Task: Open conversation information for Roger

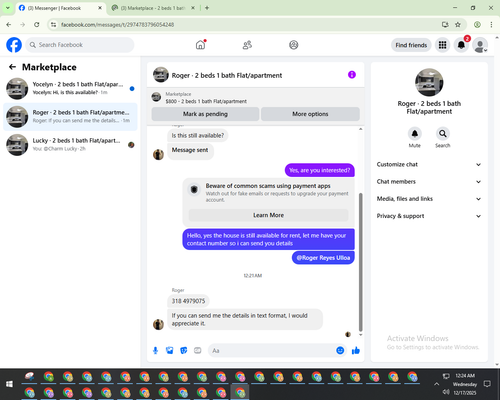Action: [352, 75]
